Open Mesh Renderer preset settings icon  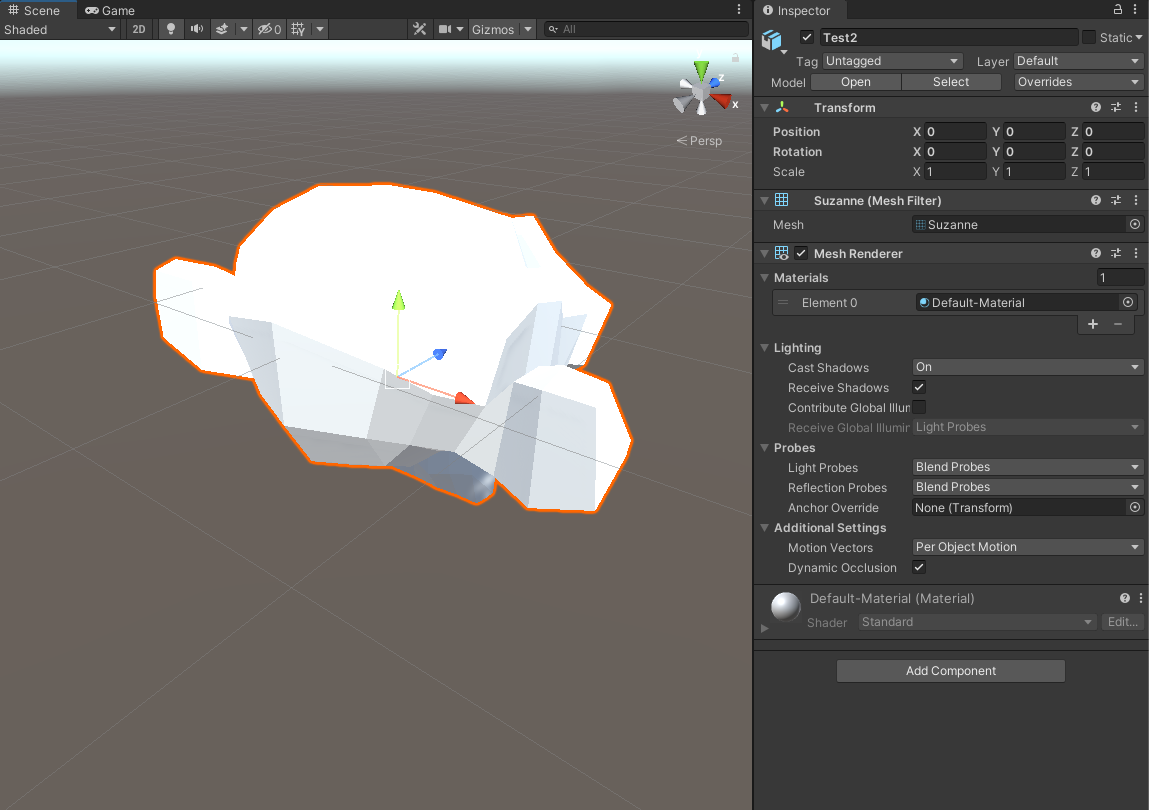[x=1116, y=254]
